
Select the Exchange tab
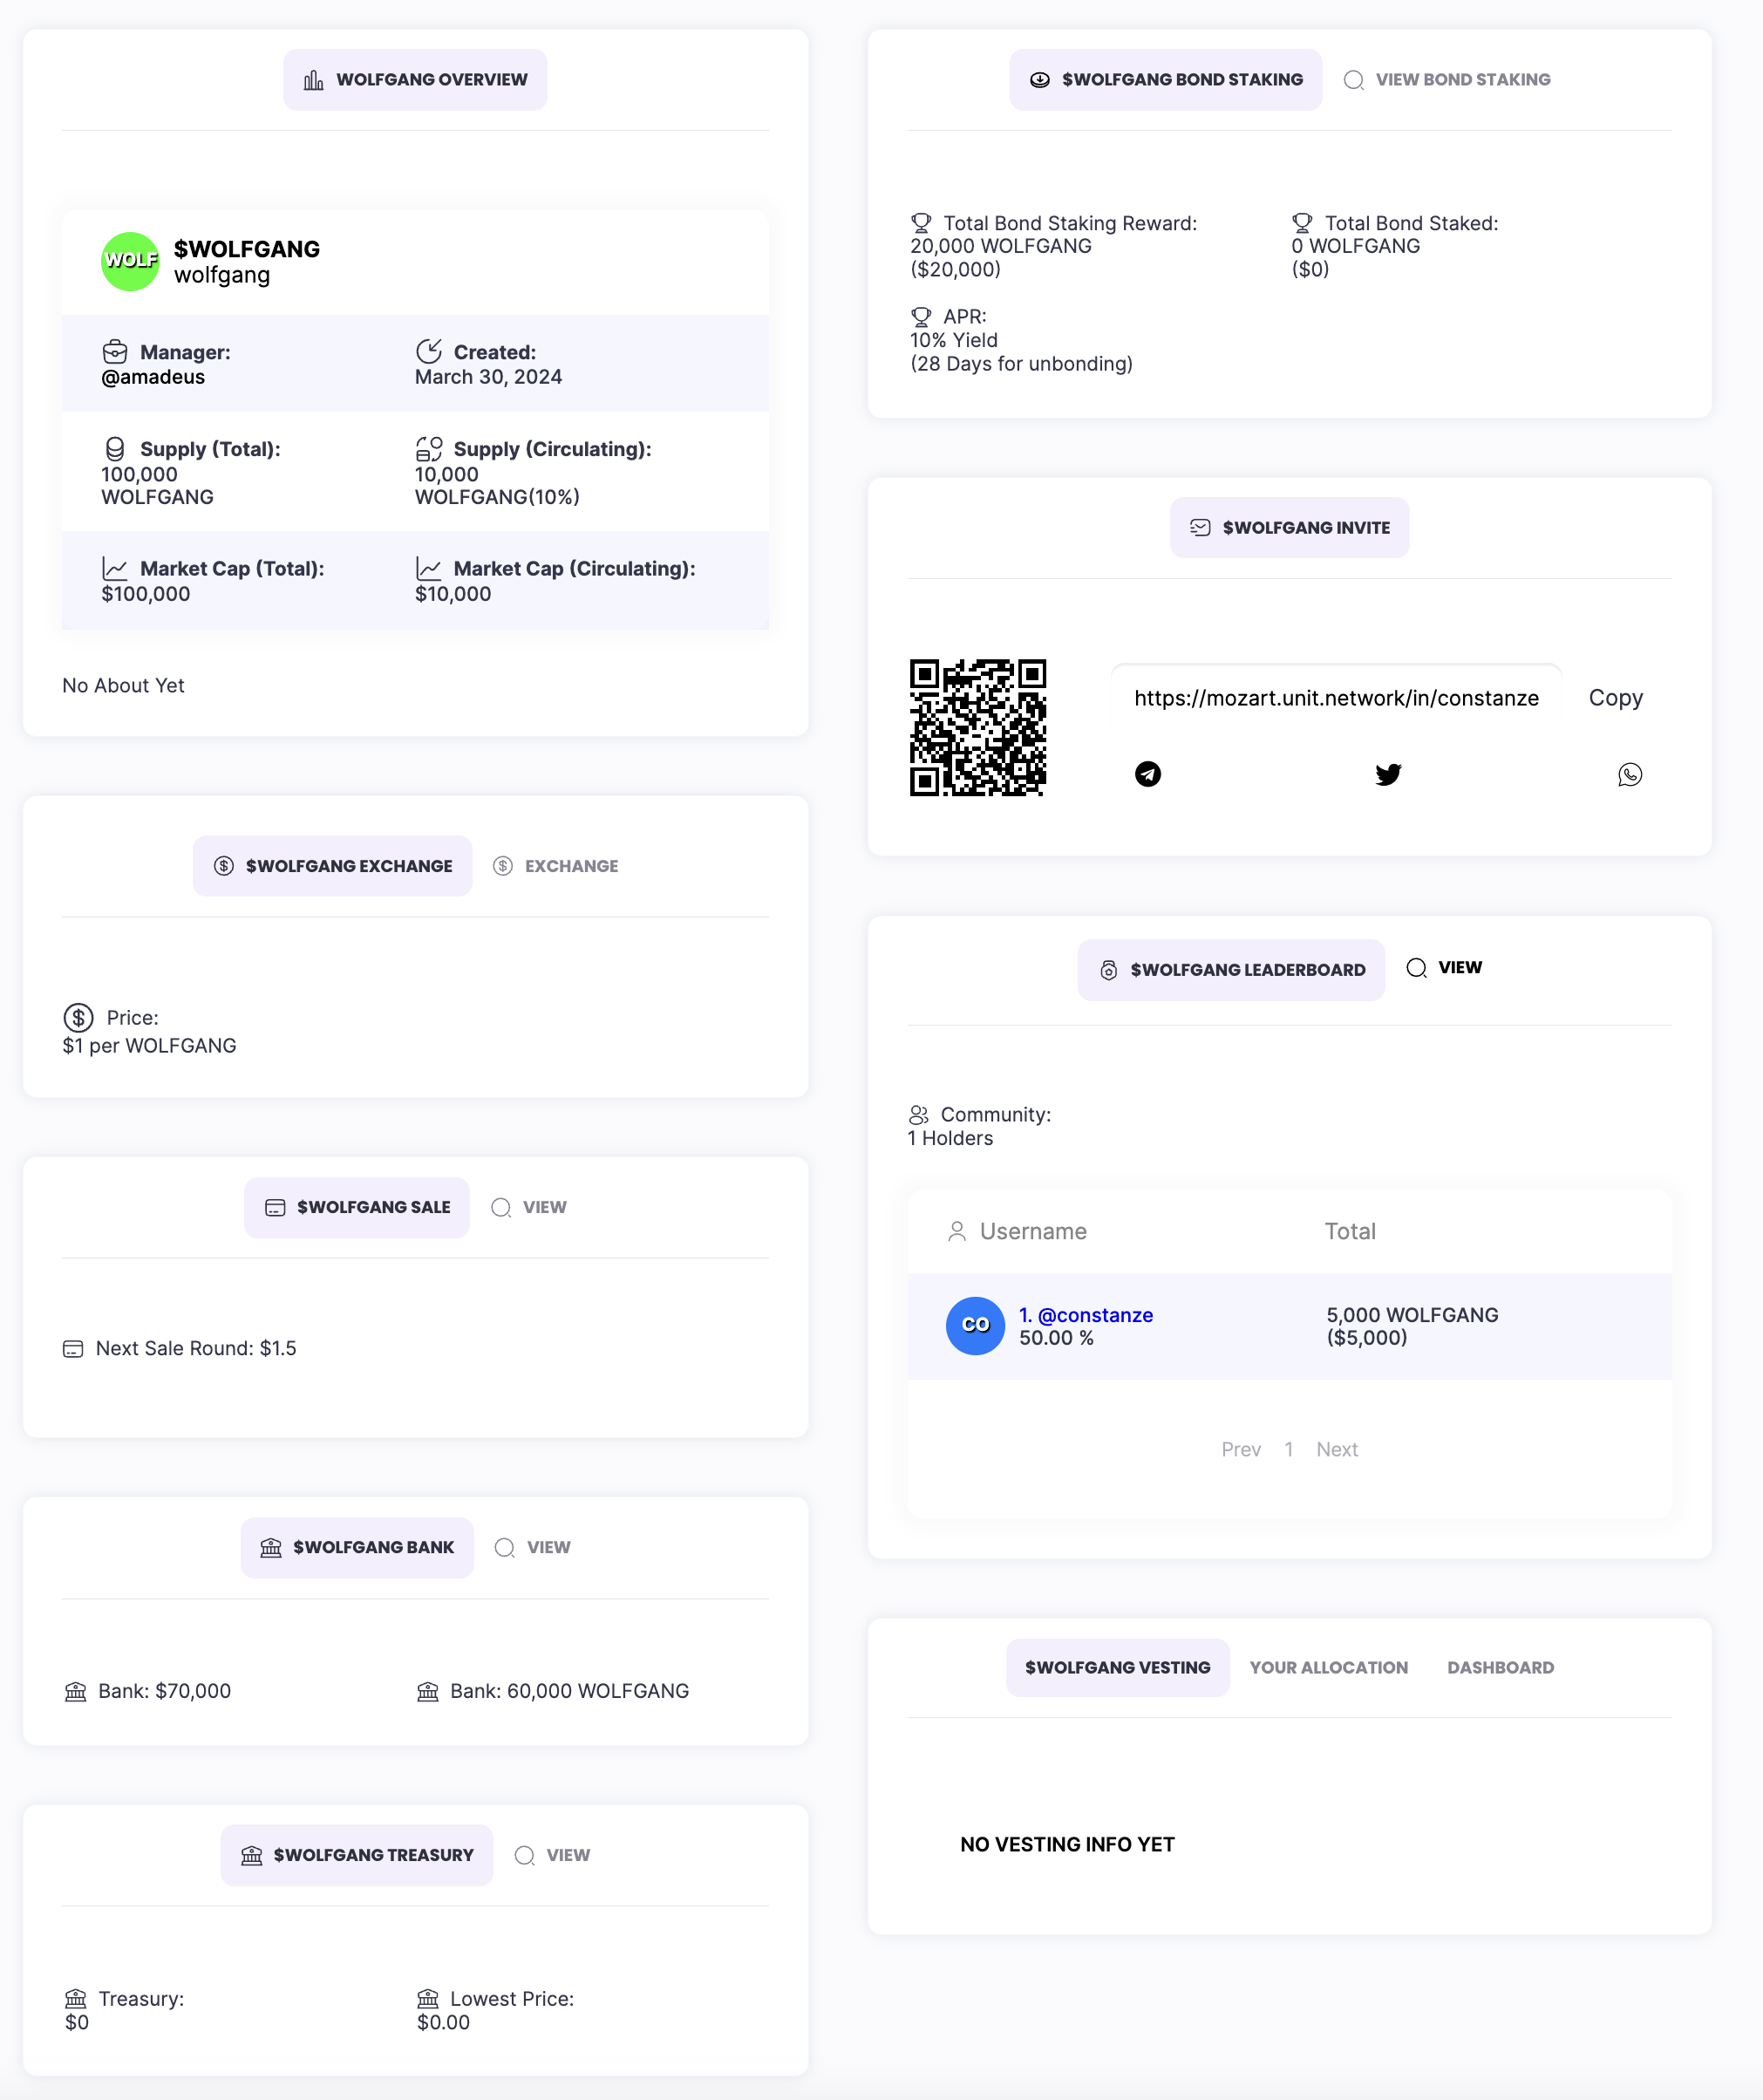tap(556, 866)
